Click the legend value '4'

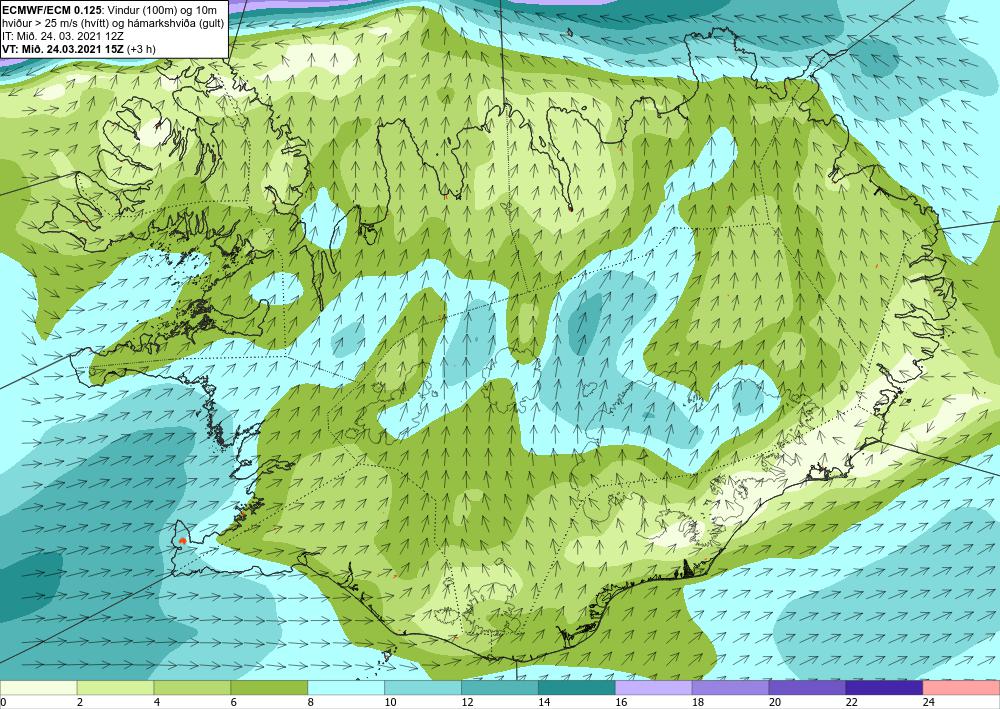pyautogui.click(x=157, y=702)
